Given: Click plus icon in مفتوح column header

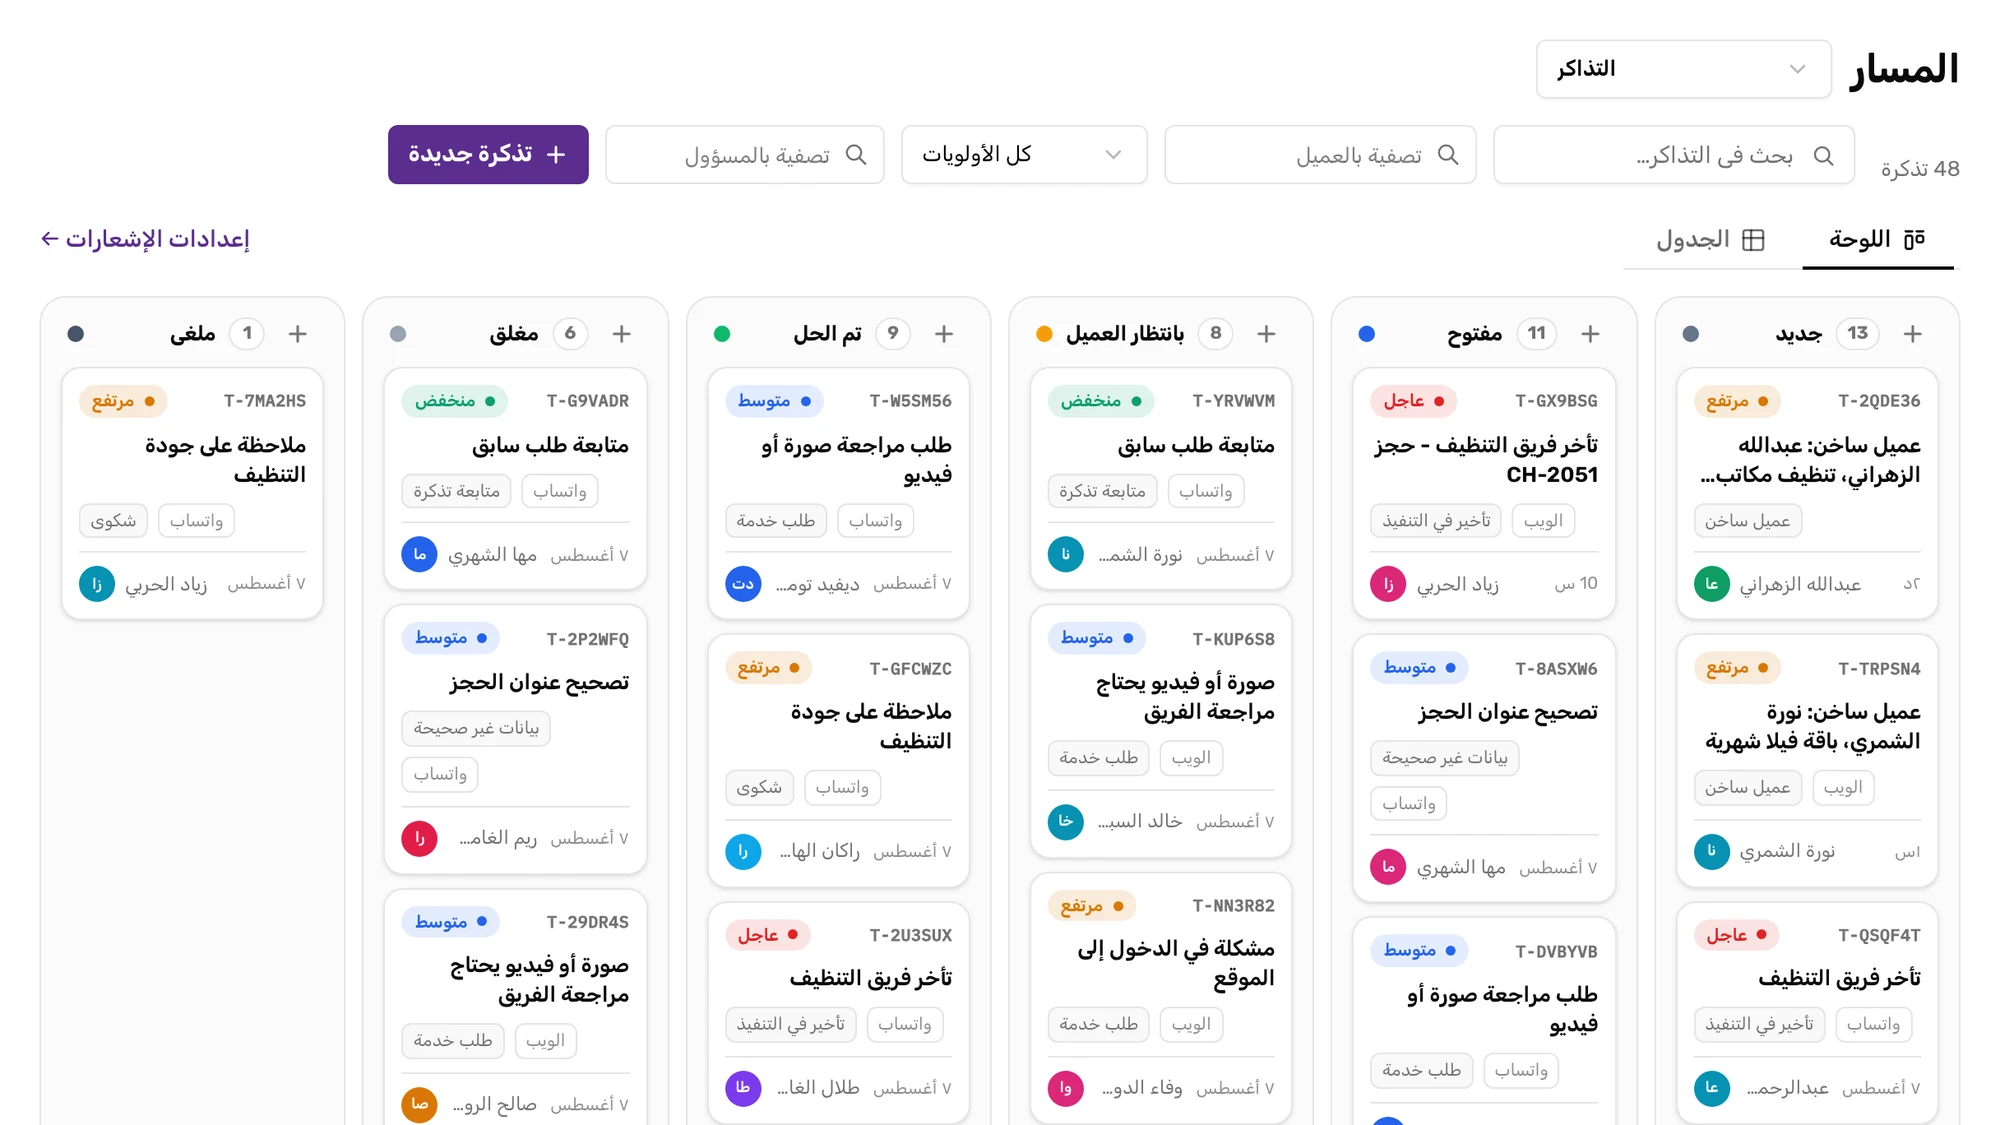Looking at the screenshot, I should pos(1590,334).
